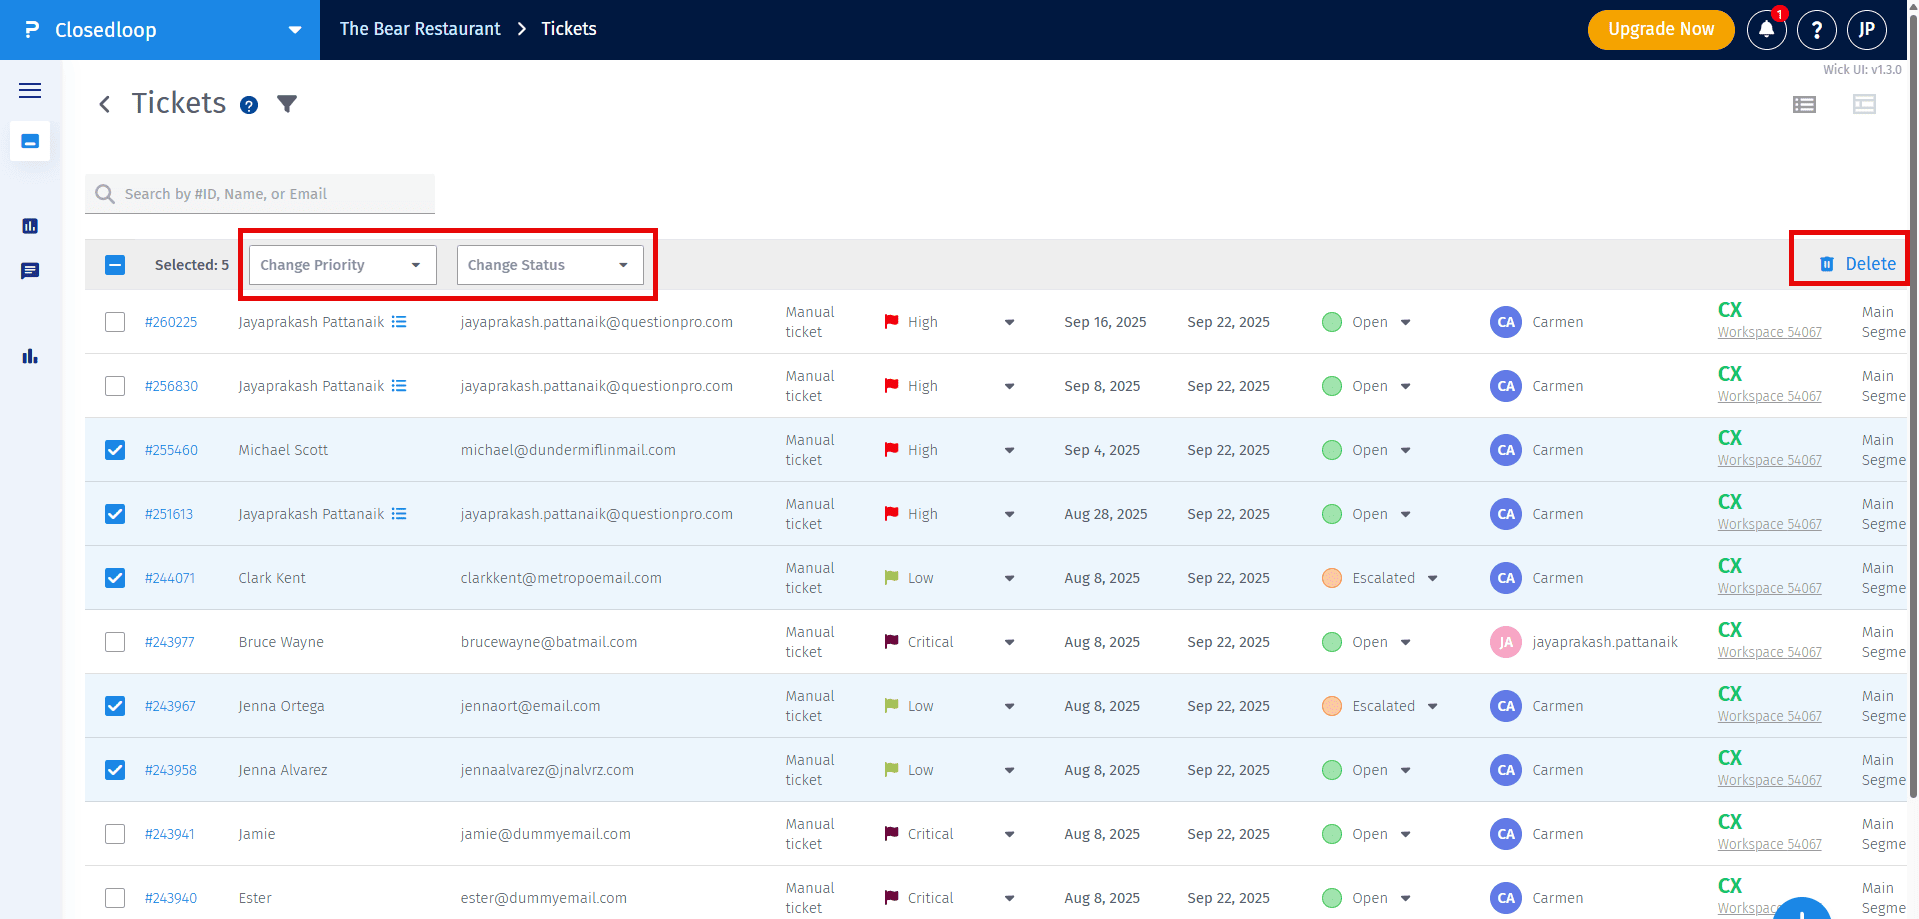Expand status dropdown for Clark Kent's Escalated ticket
Viewport: 1919px width, 919px height.
(x=1432, y=578)
